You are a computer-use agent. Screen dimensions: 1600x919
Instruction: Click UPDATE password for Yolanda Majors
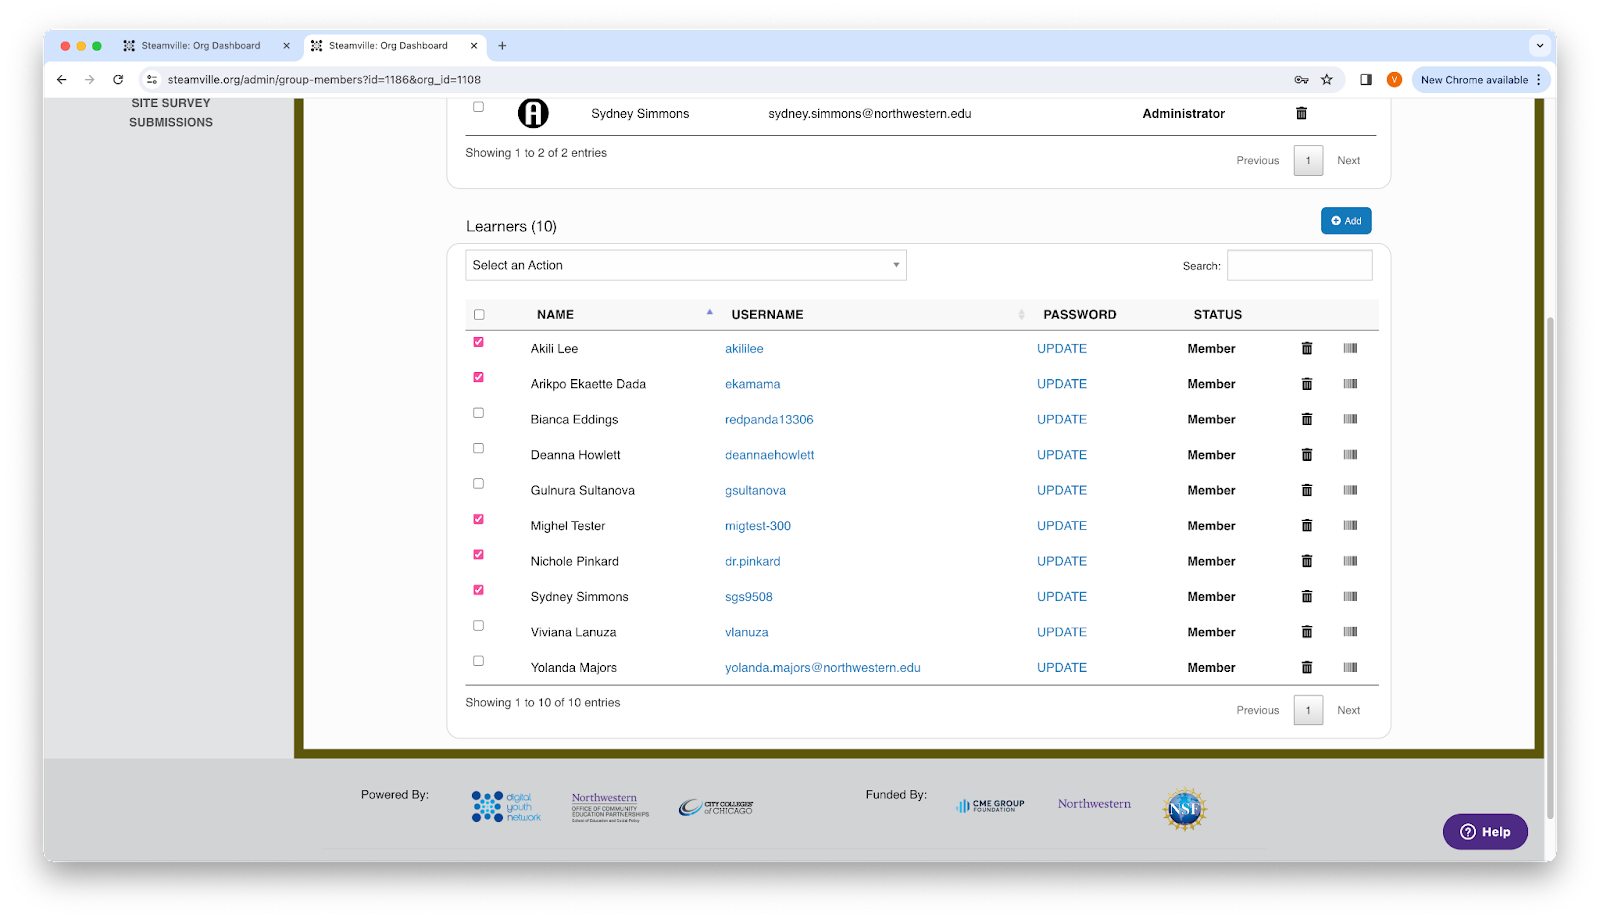pyautogui.click(x=1062, y=667)
